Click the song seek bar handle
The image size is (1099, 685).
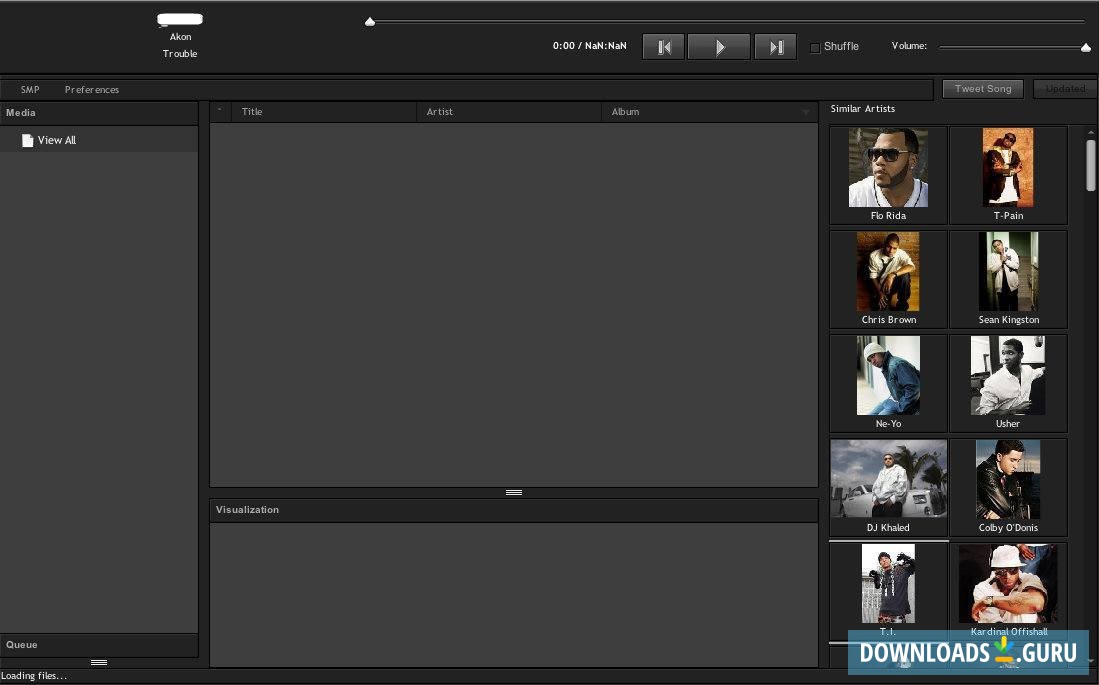(370, 21)
